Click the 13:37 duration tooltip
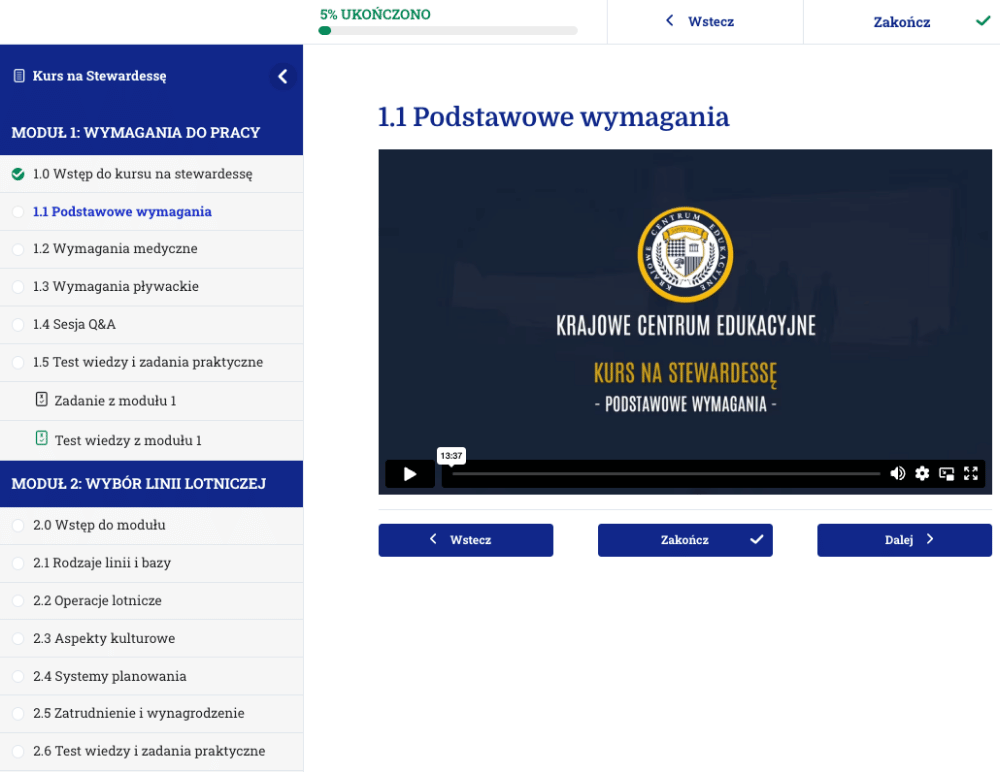 coord(451,456)
